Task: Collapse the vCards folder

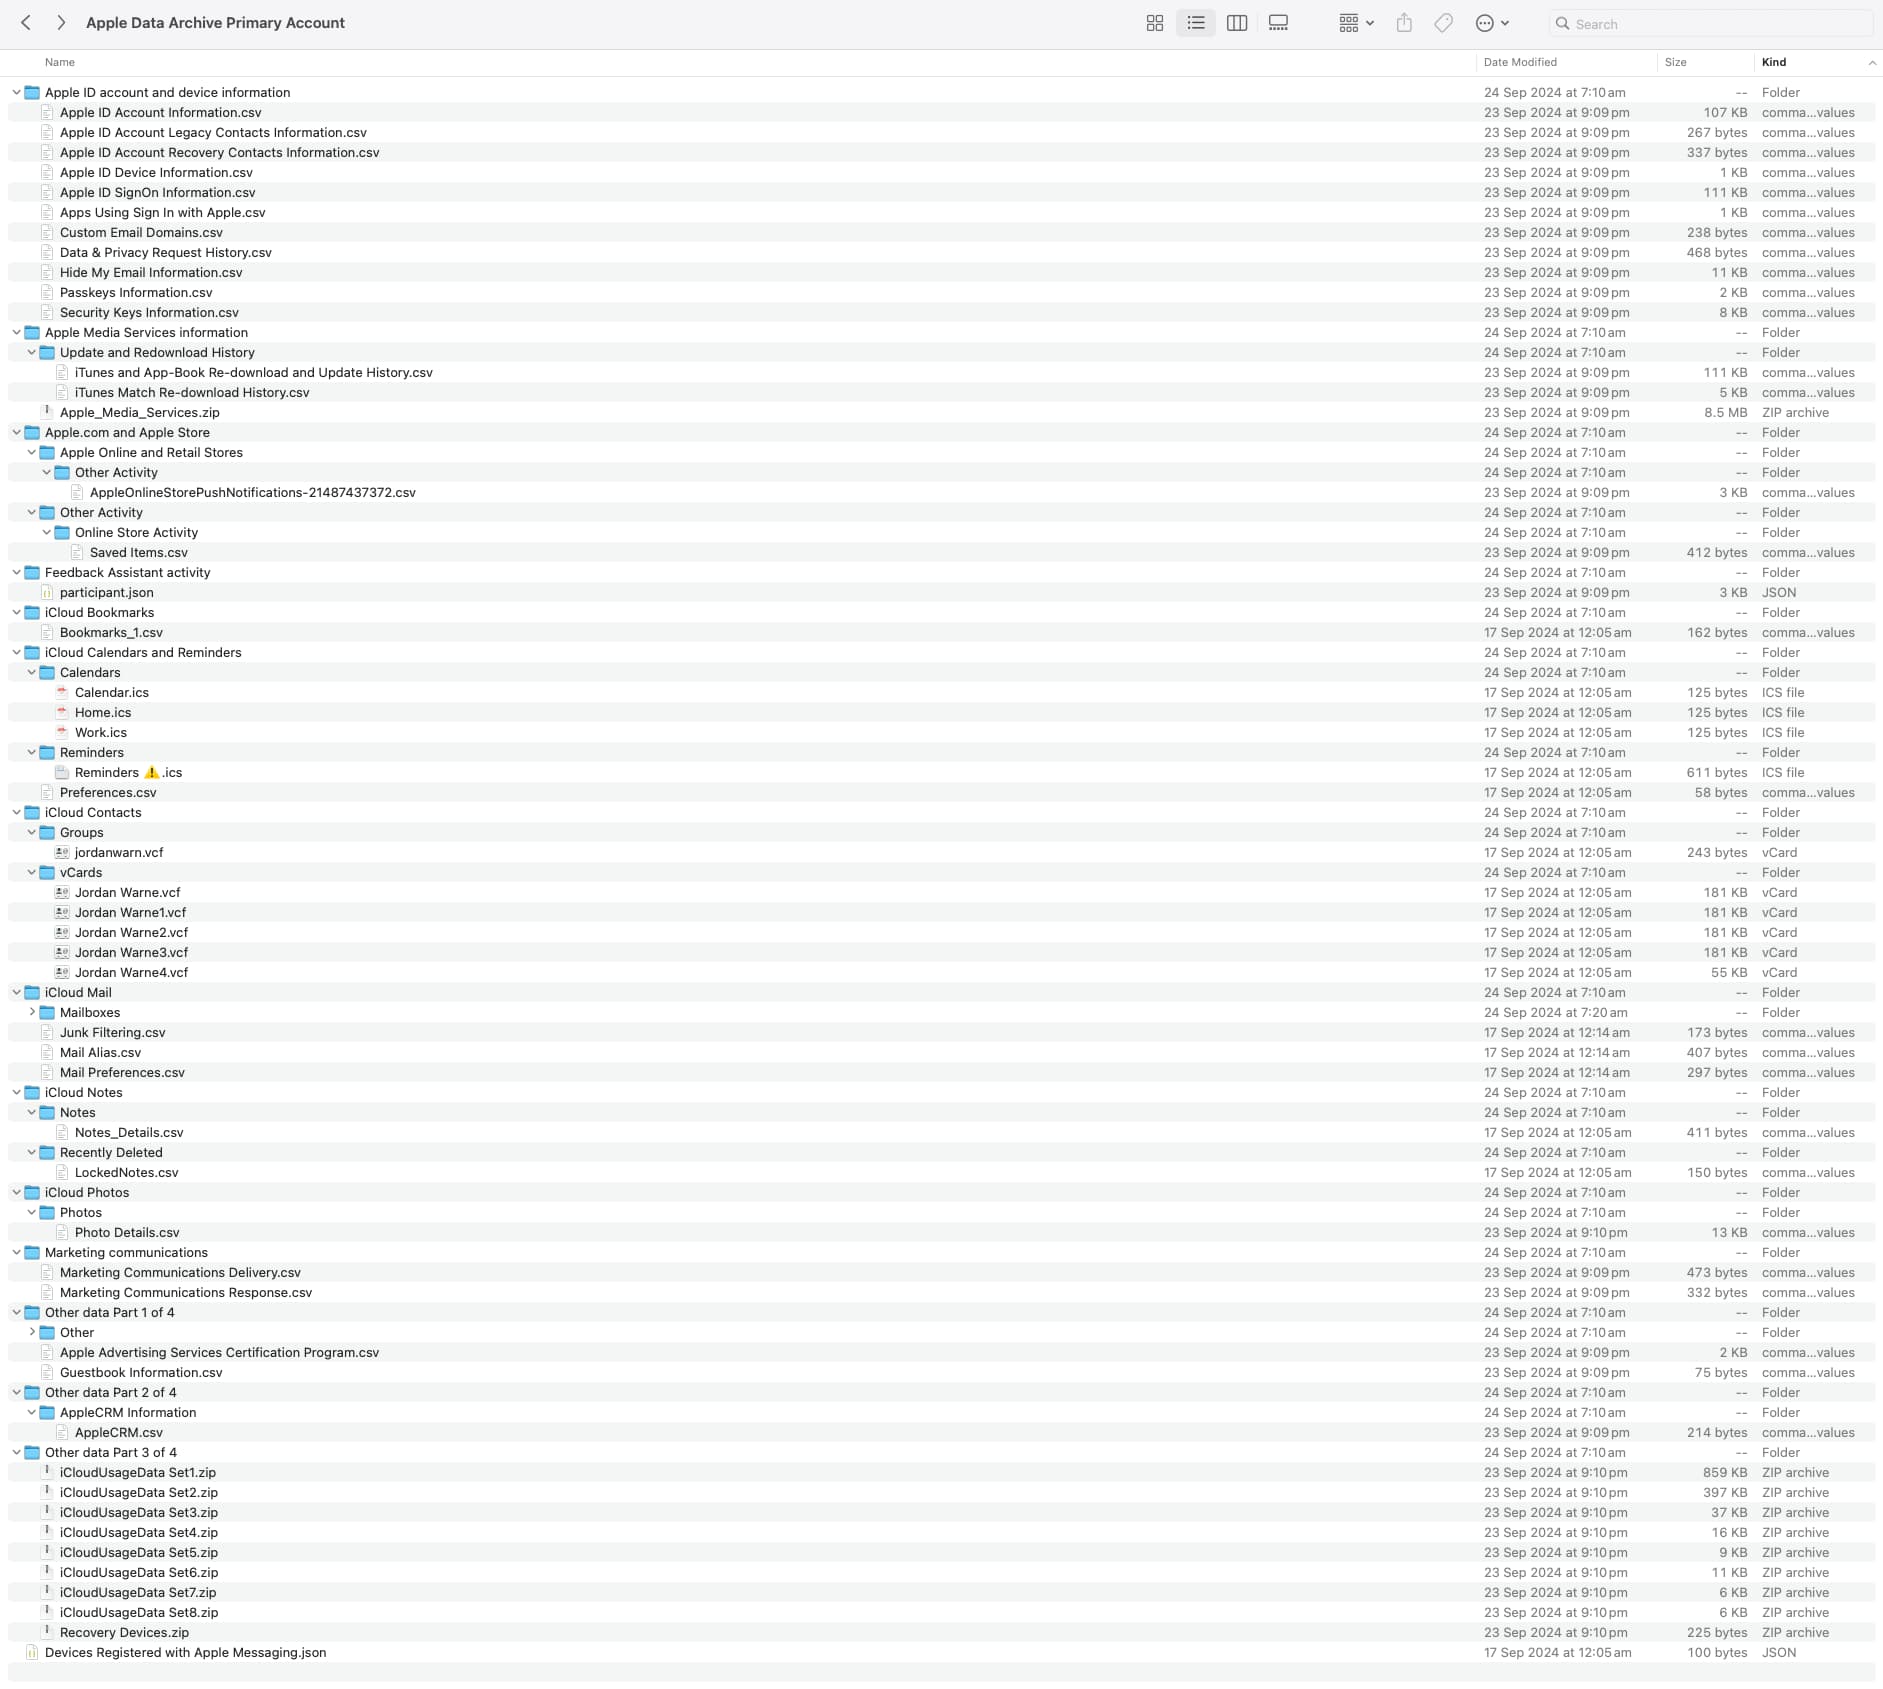Action: pos(31,873)
